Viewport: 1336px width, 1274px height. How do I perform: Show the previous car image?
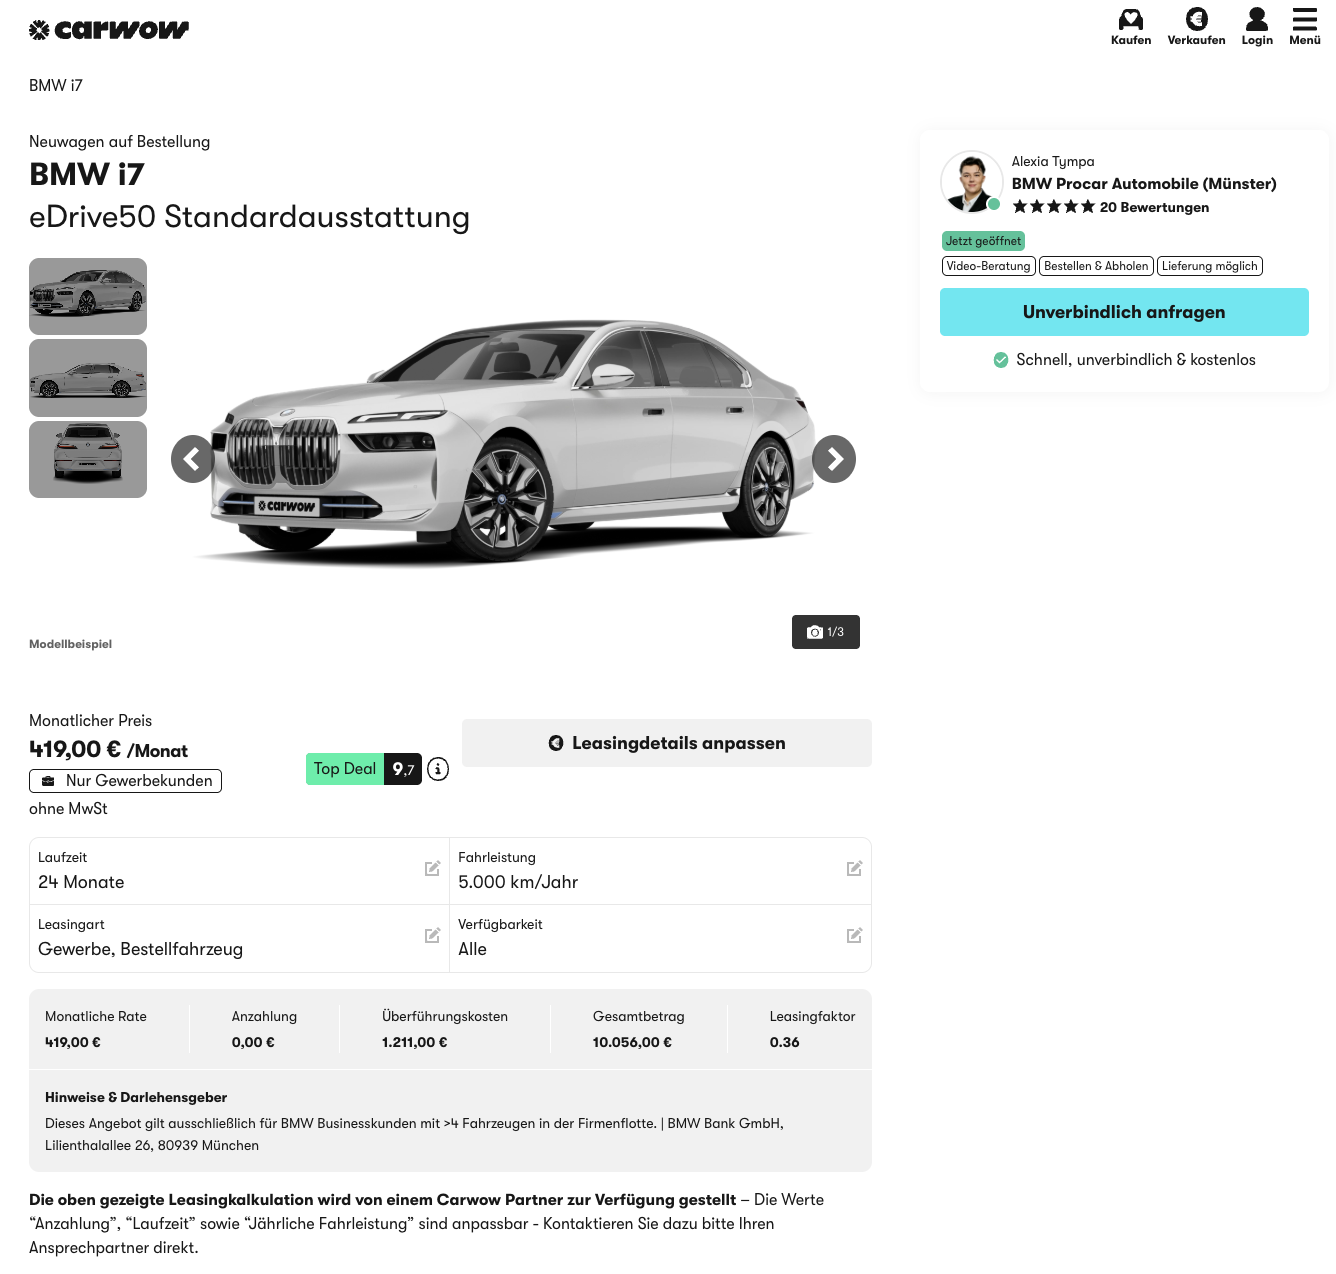click(x=193, y=459)
